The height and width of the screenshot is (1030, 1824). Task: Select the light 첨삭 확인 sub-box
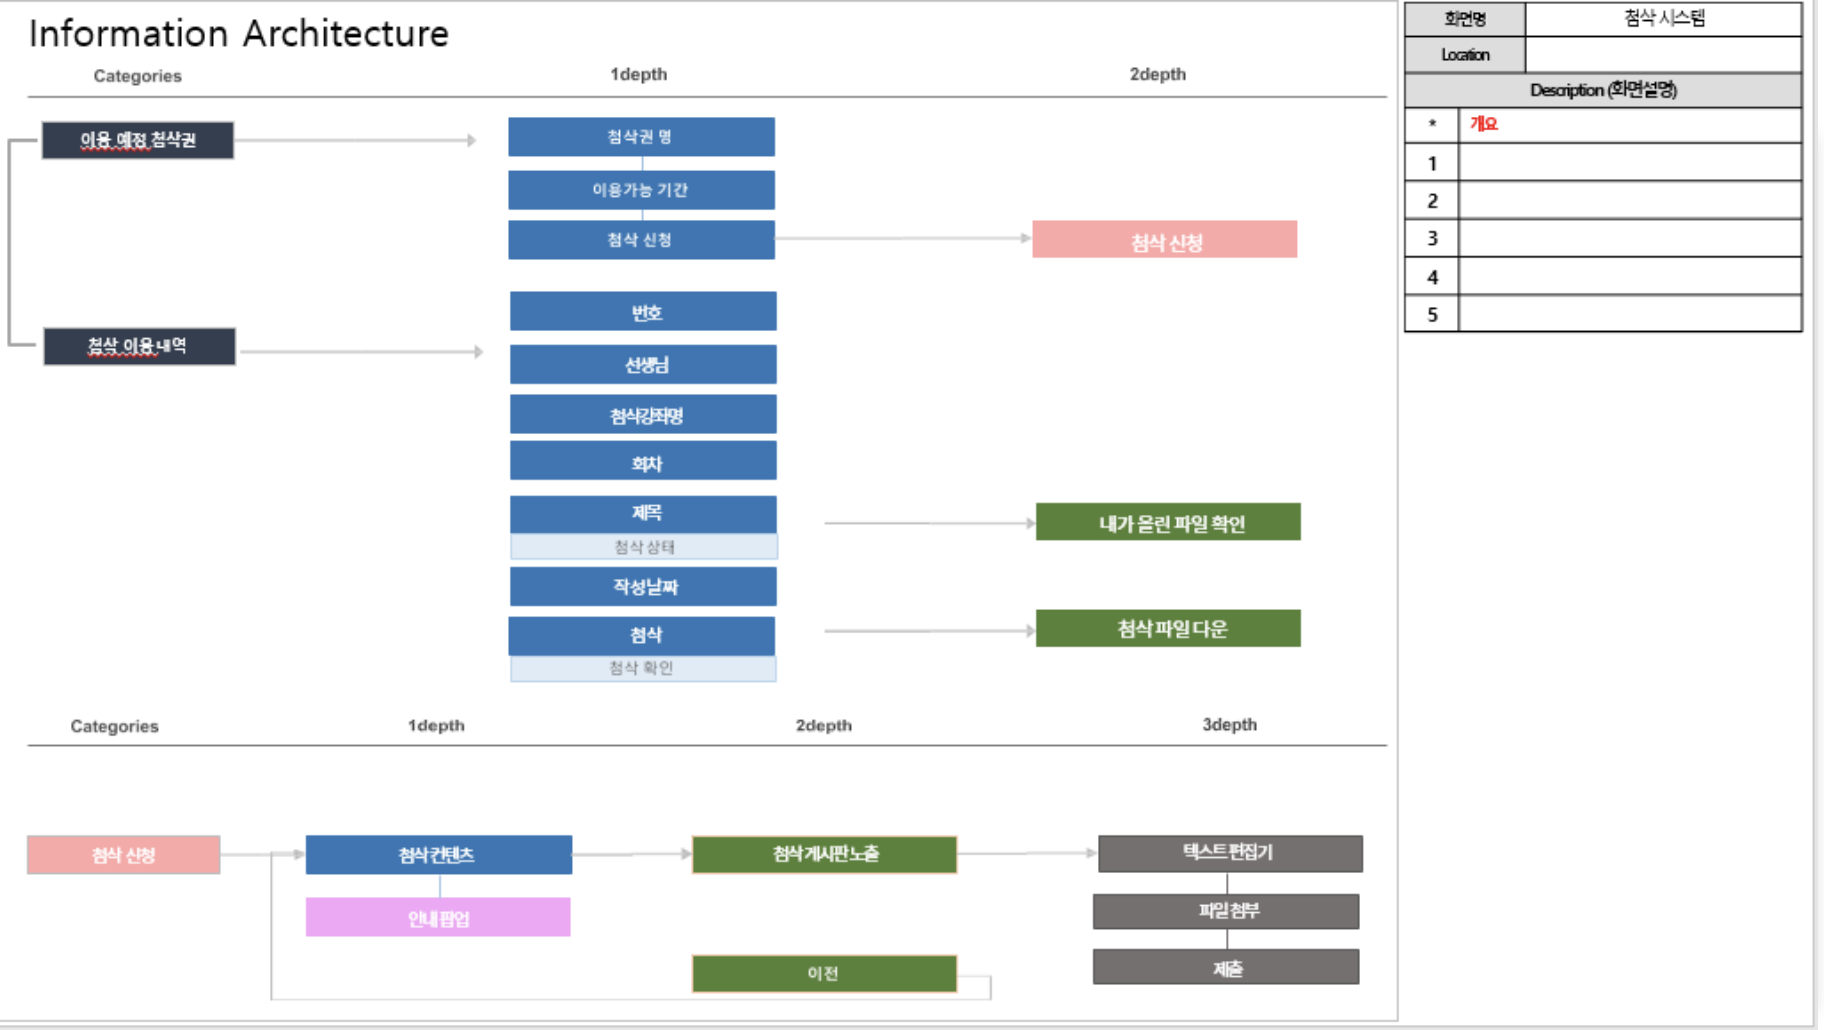tap(643, 669)
